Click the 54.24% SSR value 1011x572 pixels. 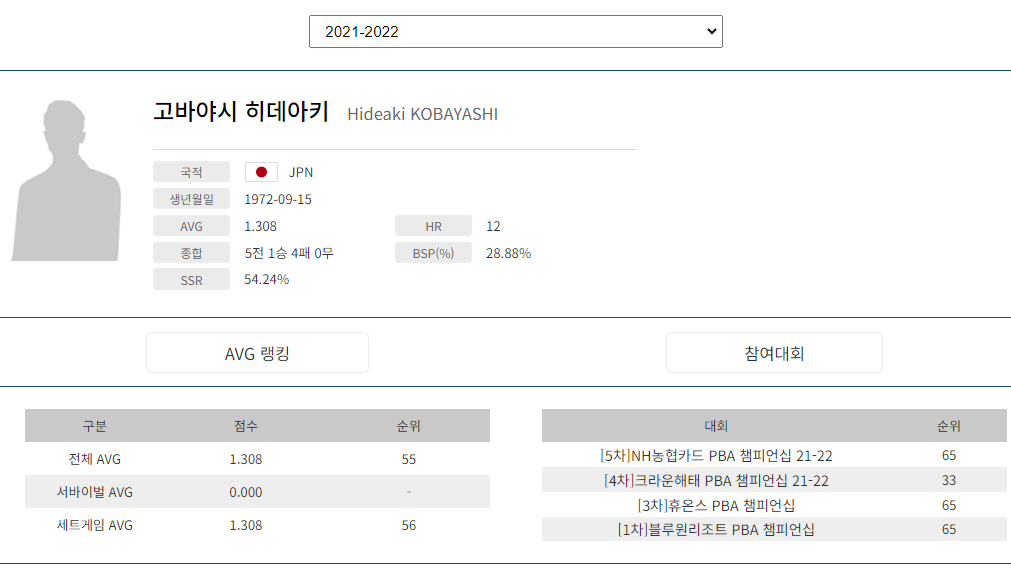tap(266, 279)
